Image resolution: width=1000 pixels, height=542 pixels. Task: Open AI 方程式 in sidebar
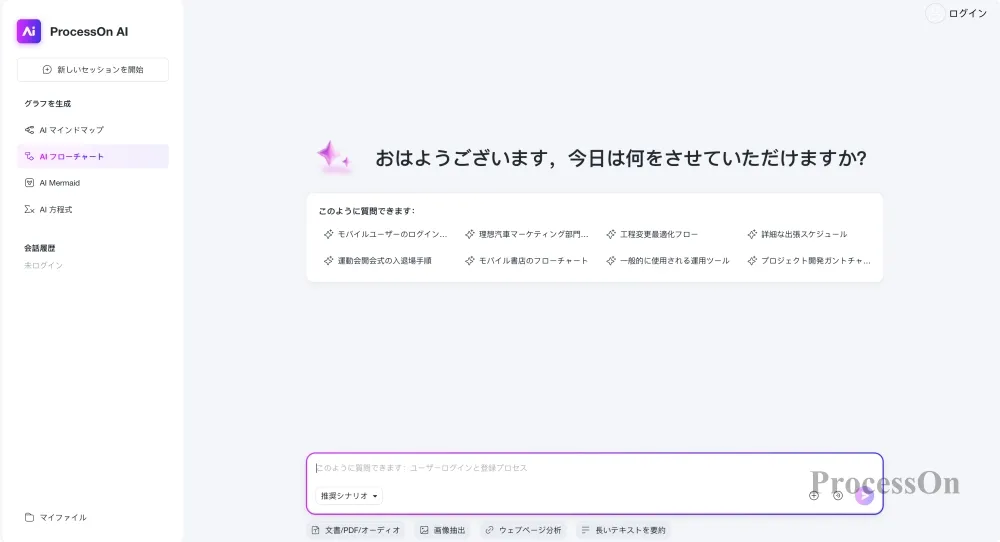[93, 209]
